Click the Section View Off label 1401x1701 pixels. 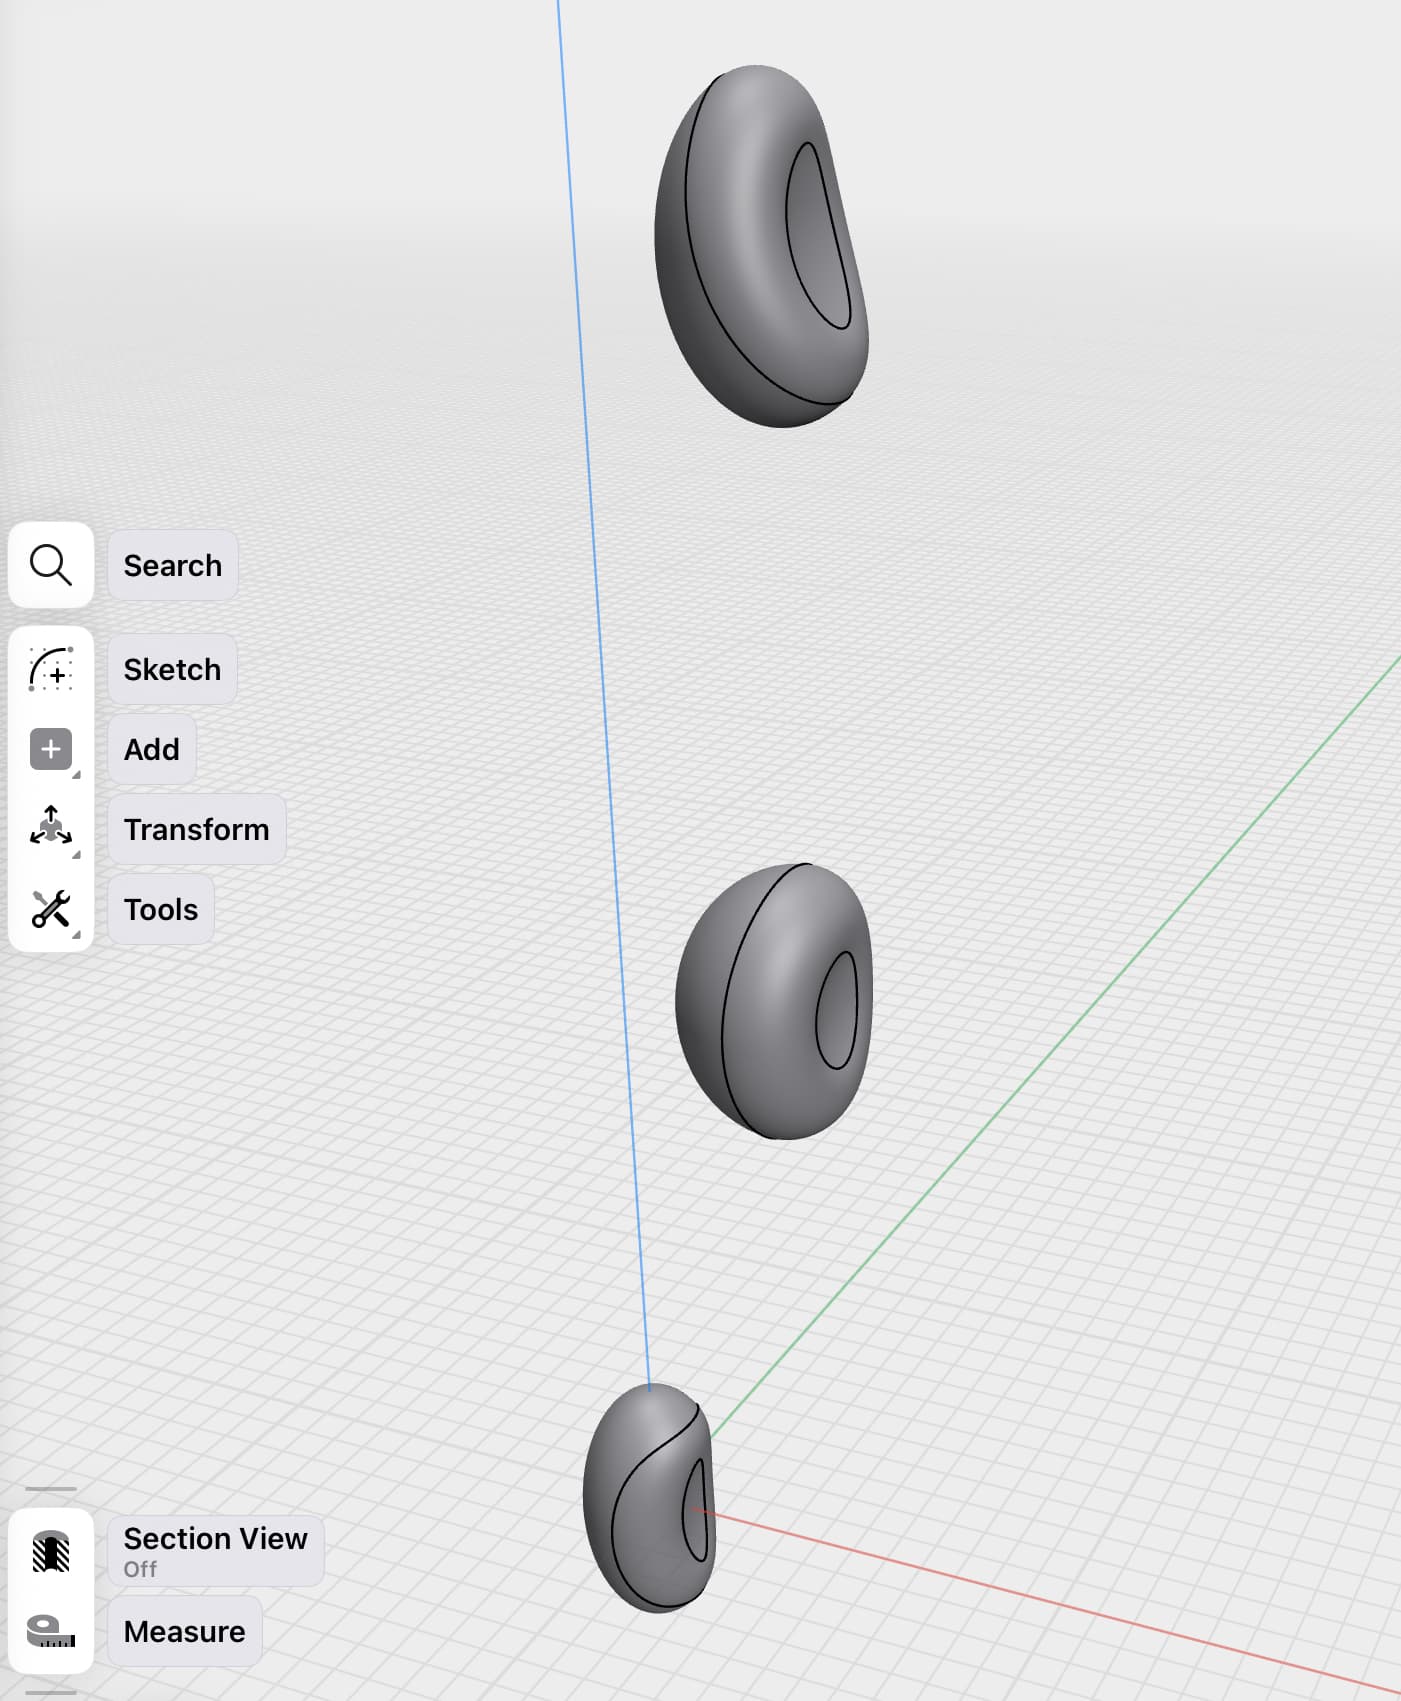pyautogui.click(x=216, y=1551)
